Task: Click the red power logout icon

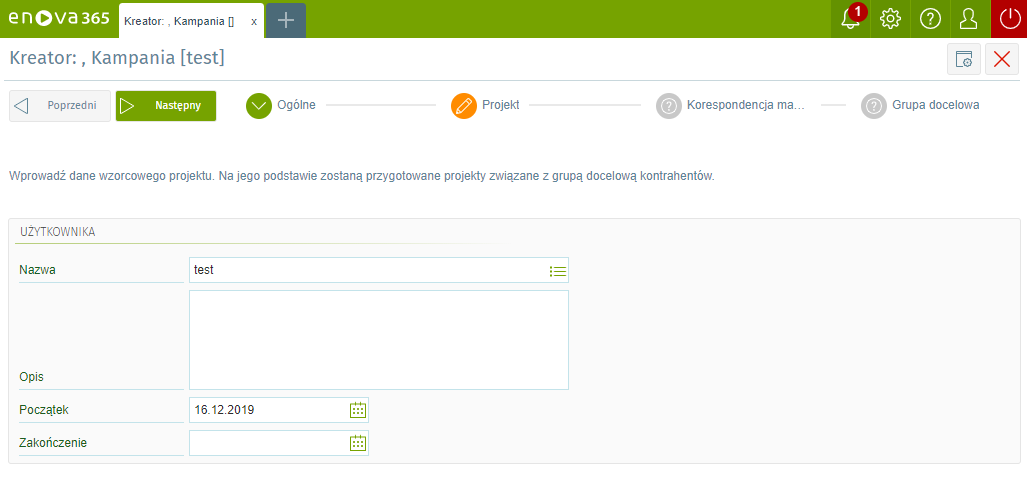Action: 1008,19
